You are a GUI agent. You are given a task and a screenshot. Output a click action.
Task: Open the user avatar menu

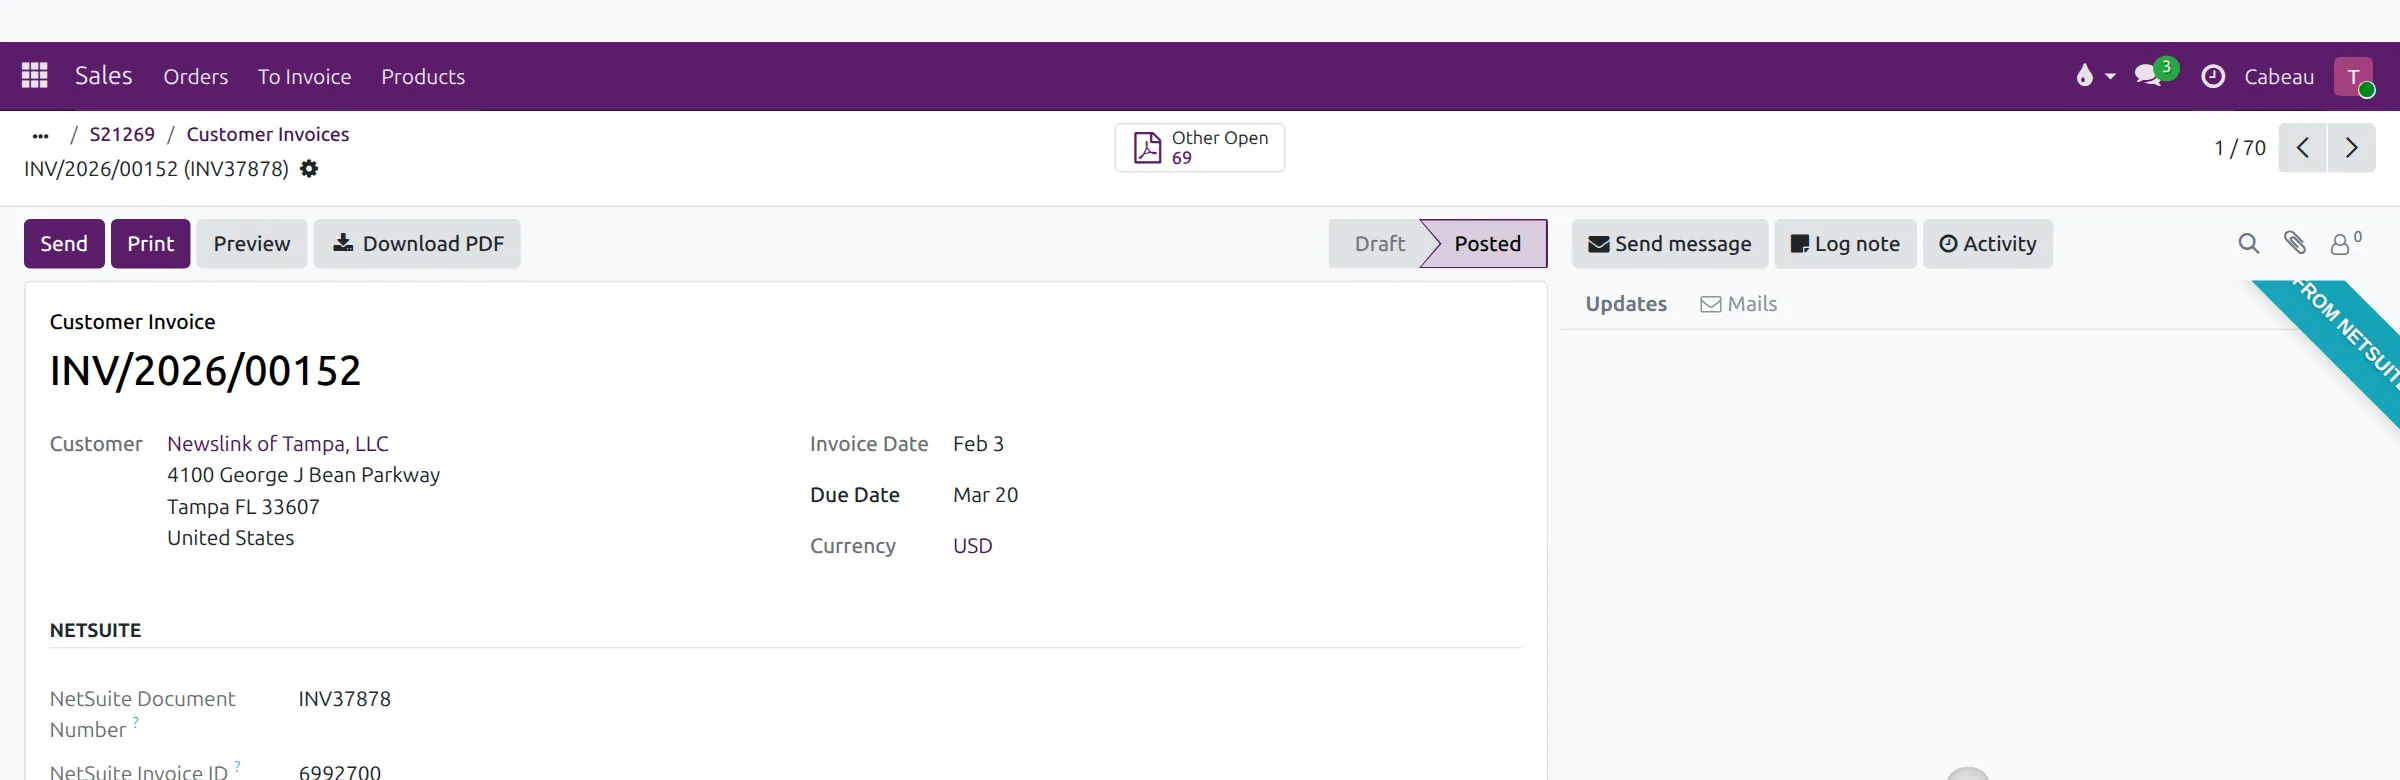[x=2354, y=76]
